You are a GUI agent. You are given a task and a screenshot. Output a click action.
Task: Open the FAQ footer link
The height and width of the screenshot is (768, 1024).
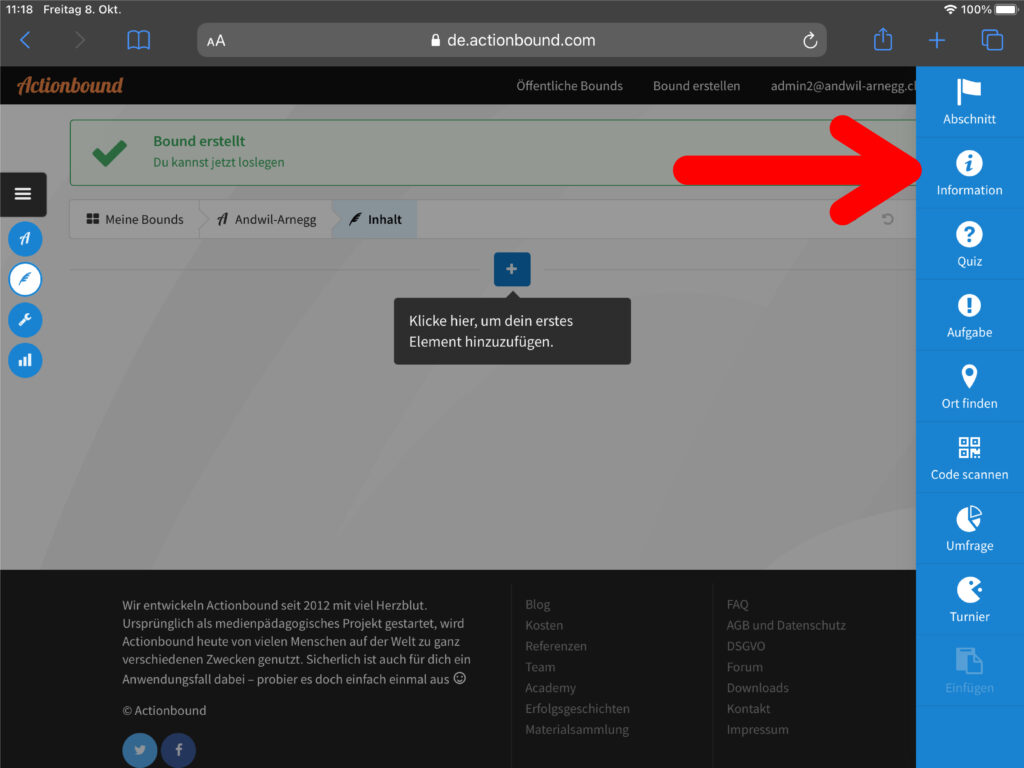click(737, 604)
